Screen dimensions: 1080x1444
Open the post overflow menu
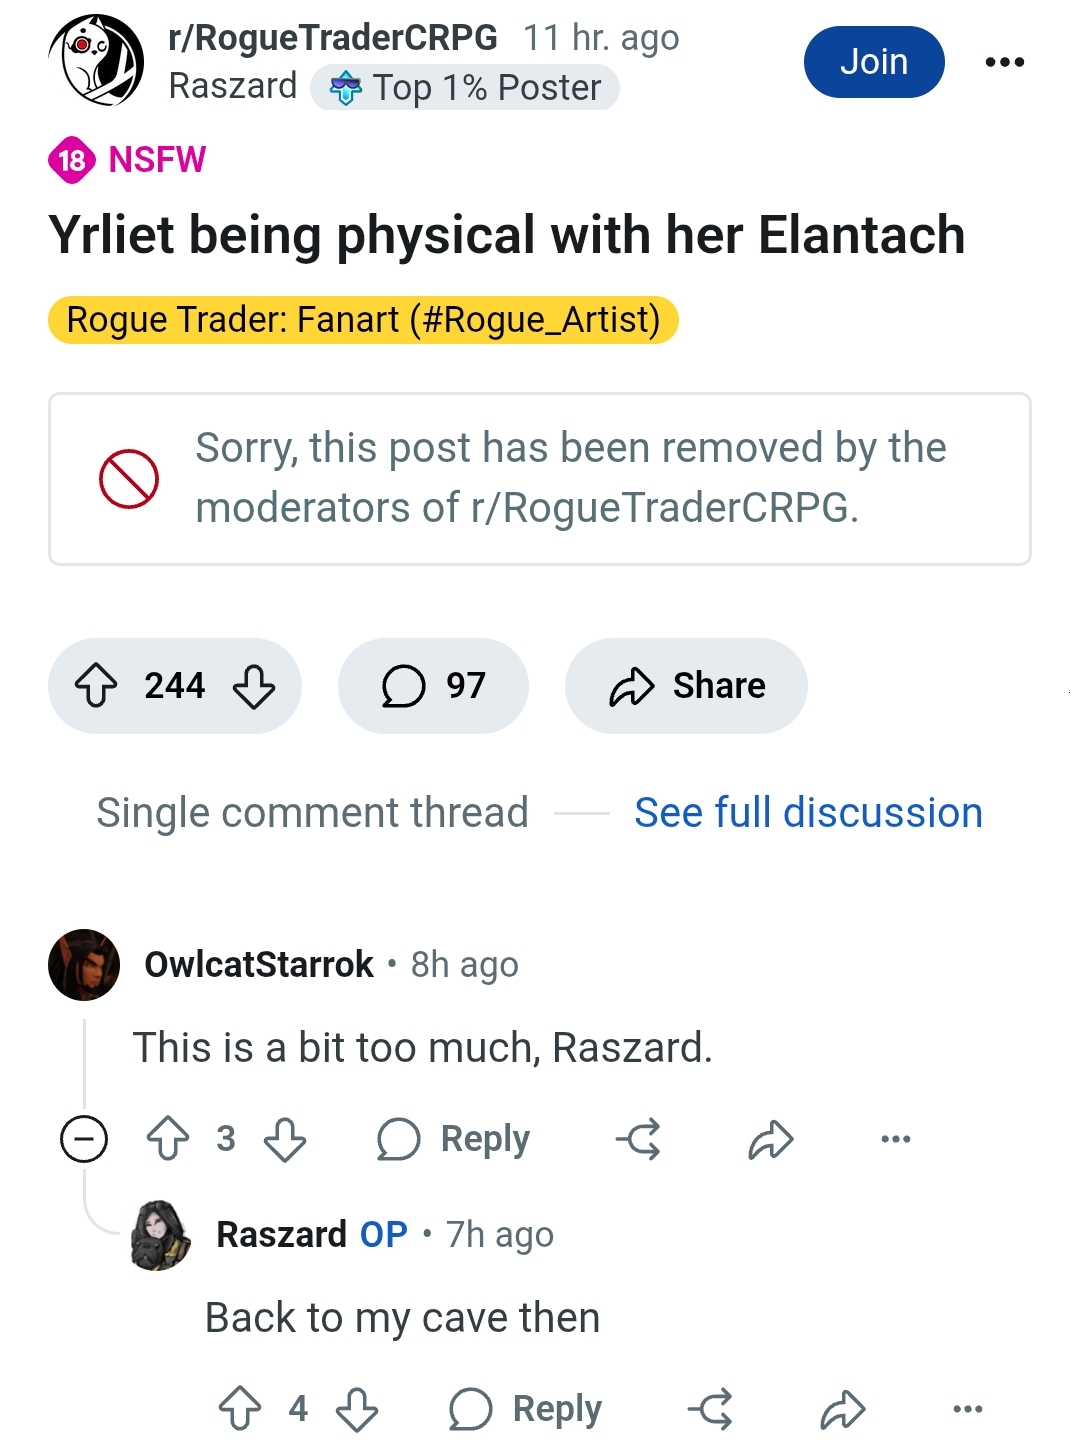(x=1004, y=62)
